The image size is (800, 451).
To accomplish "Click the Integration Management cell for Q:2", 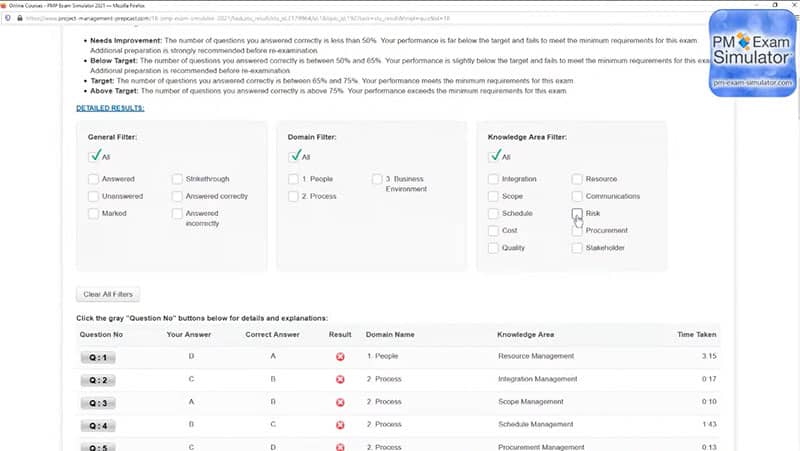I will [x=538, y=379].
